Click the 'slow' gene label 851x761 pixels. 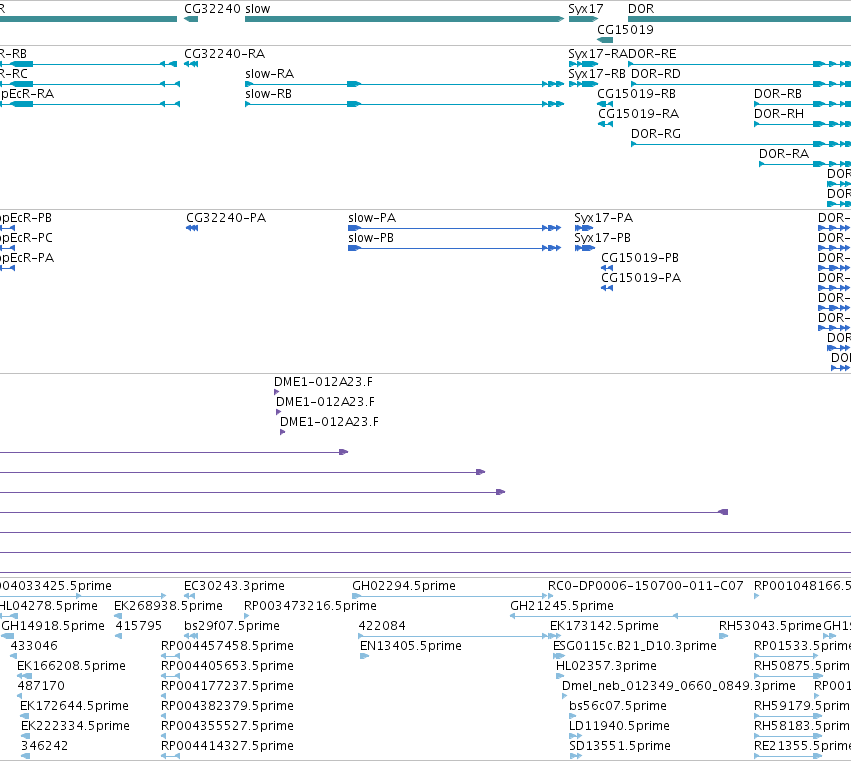257,9
